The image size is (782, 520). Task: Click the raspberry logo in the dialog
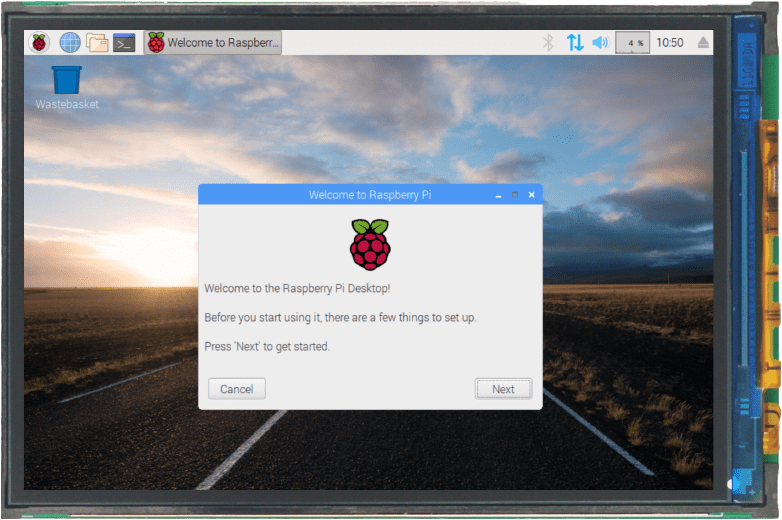(x=370, y=244)
